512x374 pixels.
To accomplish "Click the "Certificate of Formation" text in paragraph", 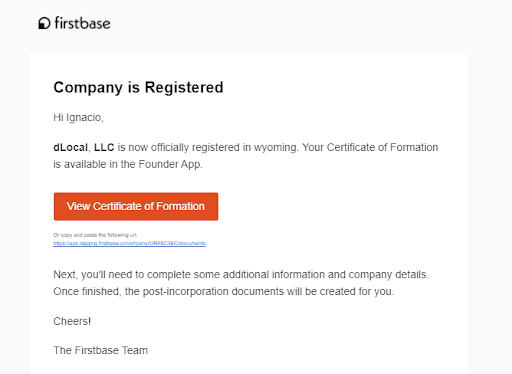I will click(382, 147).
